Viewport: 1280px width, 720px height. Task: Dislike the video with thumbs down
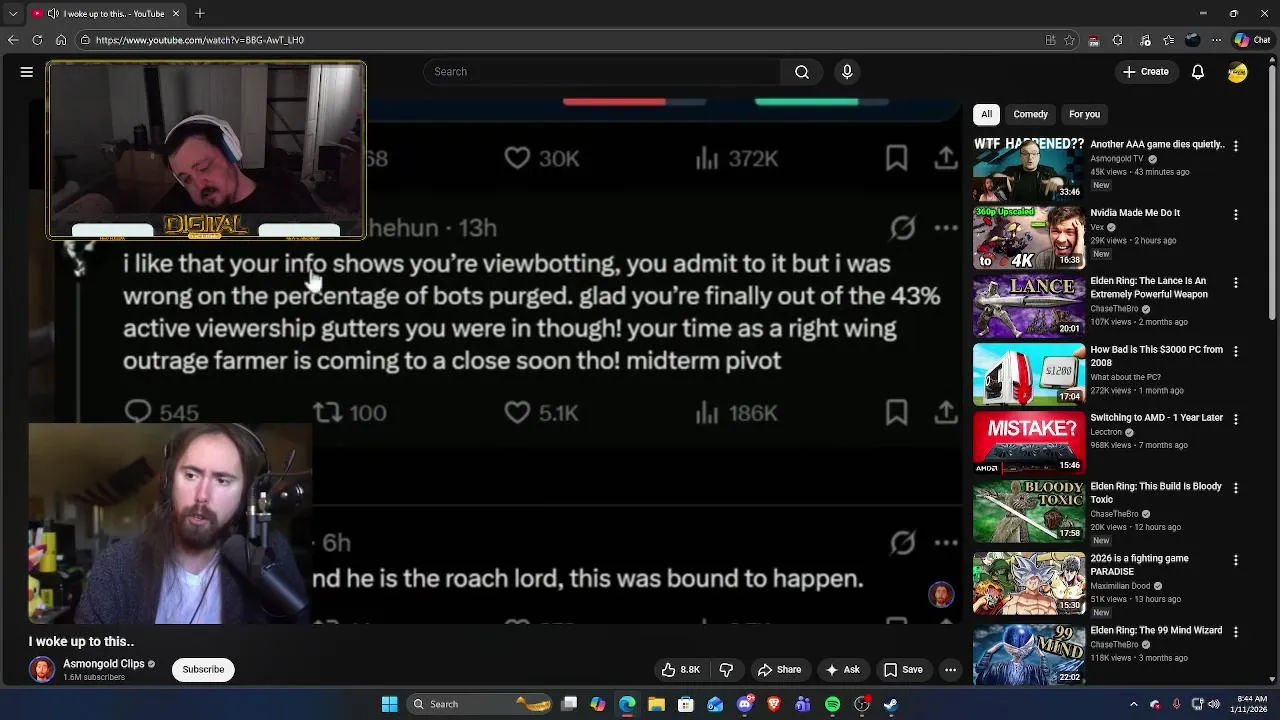[727, 670]
